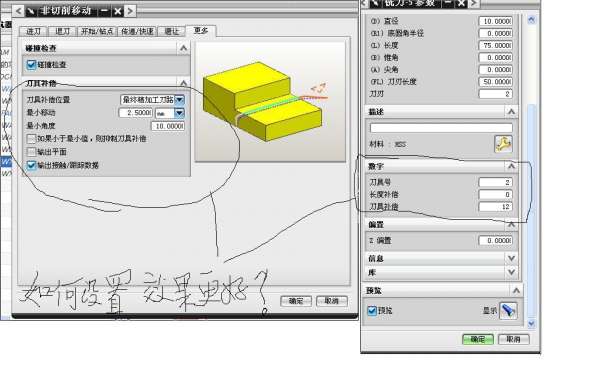Image resolution: width=600 pixels, height=380 pixels.
Task: Click the 长度补偿 field
Action: [x=496, y=194]
